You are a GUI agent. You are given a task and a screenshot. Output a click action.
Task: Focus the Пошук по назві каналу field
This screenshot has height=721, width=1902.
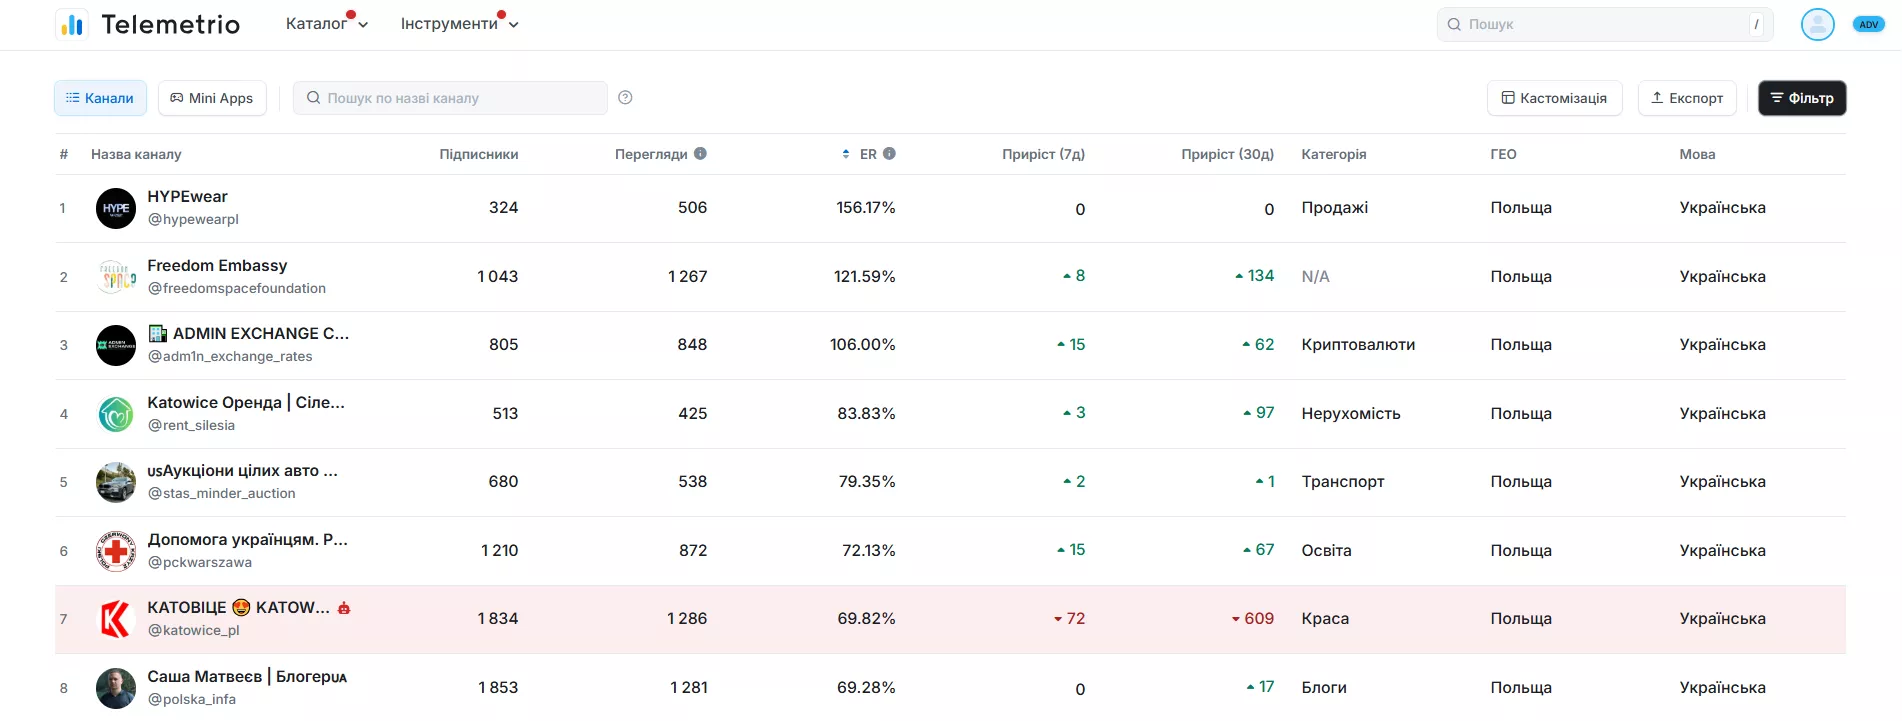point(450,98)
